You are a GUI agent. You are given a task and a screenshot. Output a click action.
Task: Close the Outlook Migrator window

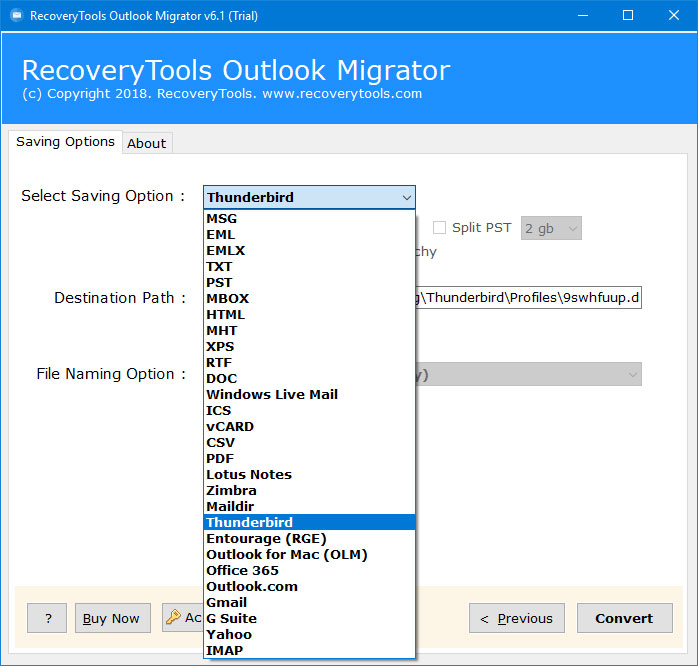click(x=674, y=16)
